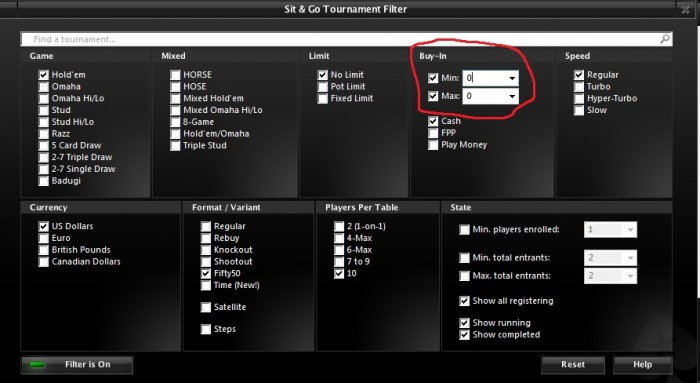Tick the Knockout format checkbox
Viewport: 700px width, 383px height.
click(x=205, y=250)
